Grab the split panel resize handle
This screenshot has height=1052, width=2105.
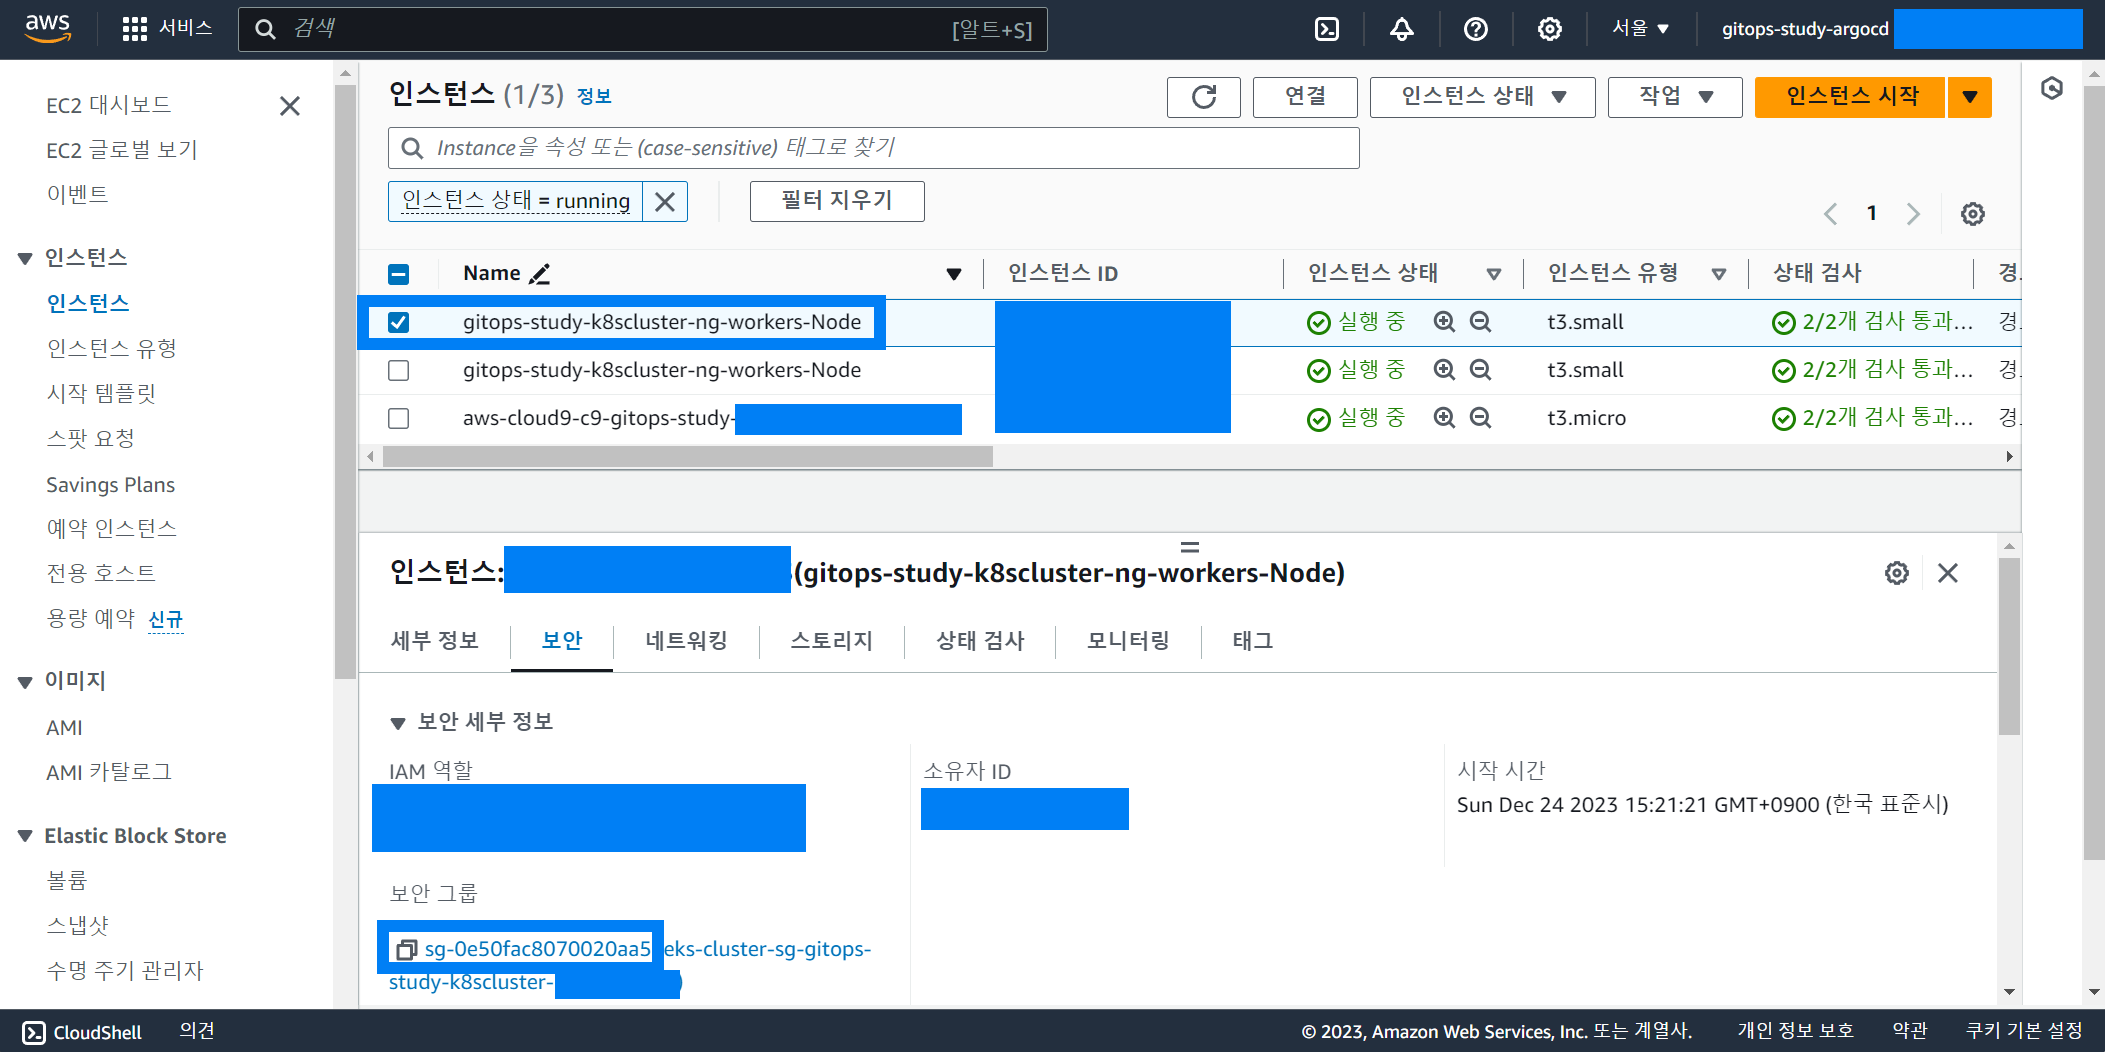(x=1190, y=547)
